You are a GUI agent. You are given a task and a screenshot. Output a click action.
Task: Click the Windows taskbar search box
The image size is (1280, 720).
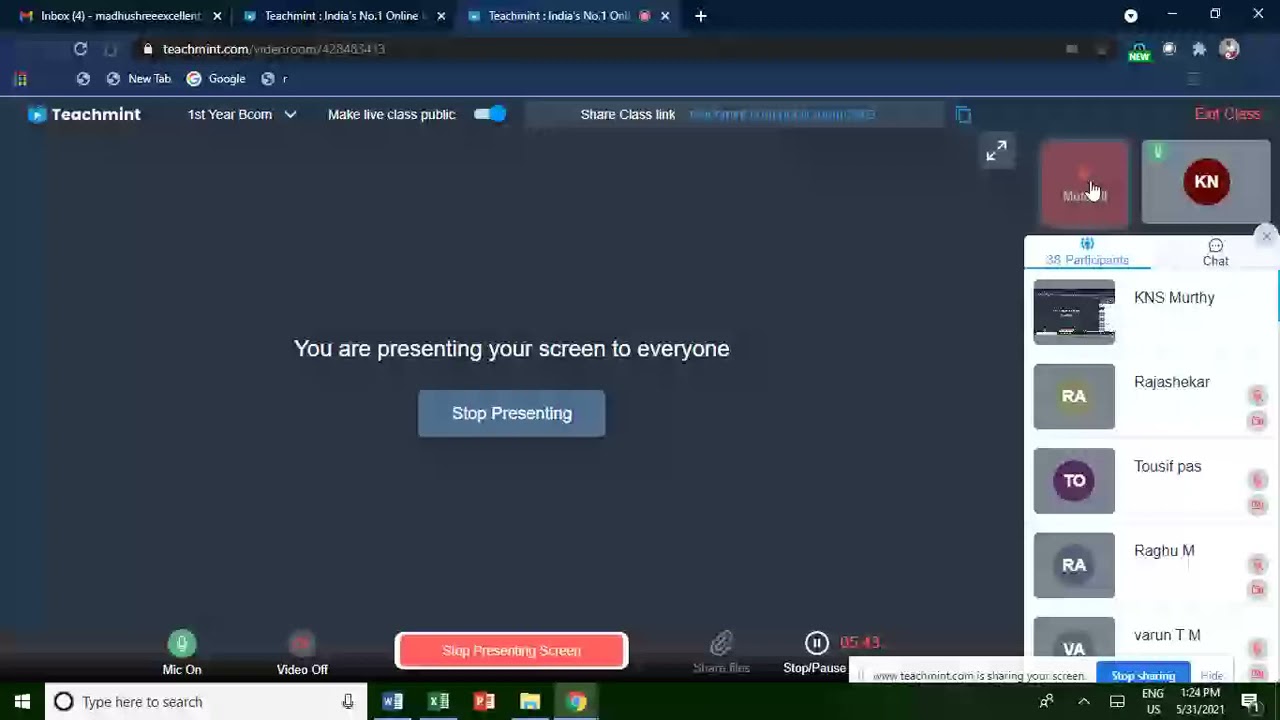(205, 702)
